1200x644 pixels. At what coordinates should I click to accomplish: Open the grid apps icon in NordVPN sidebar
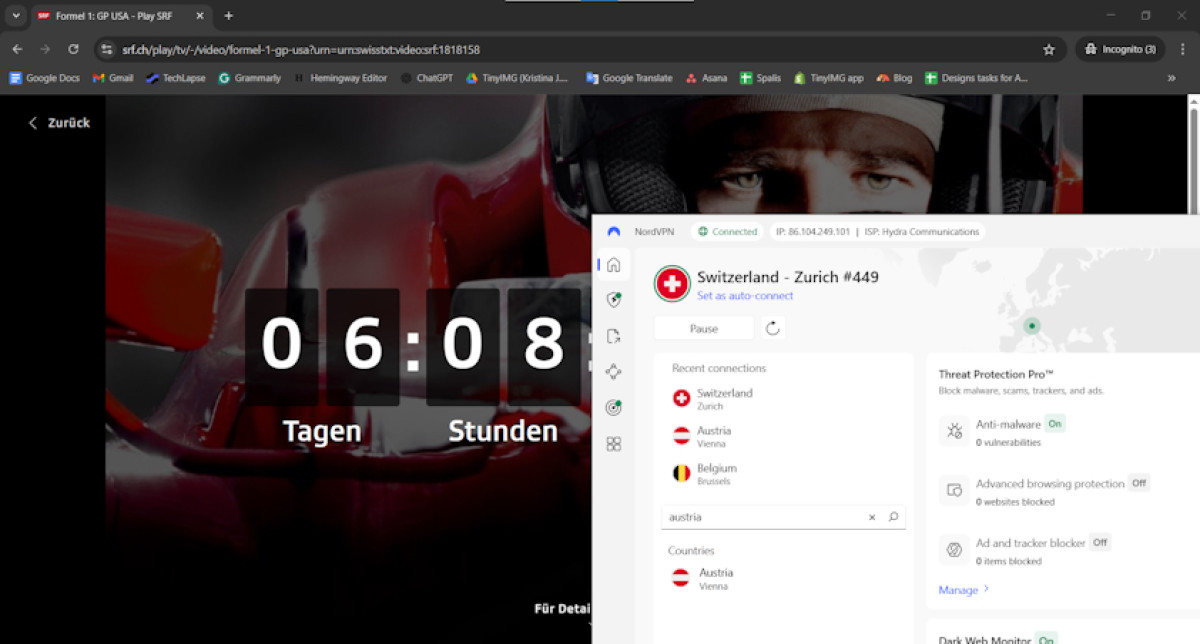tap(613, 443)
